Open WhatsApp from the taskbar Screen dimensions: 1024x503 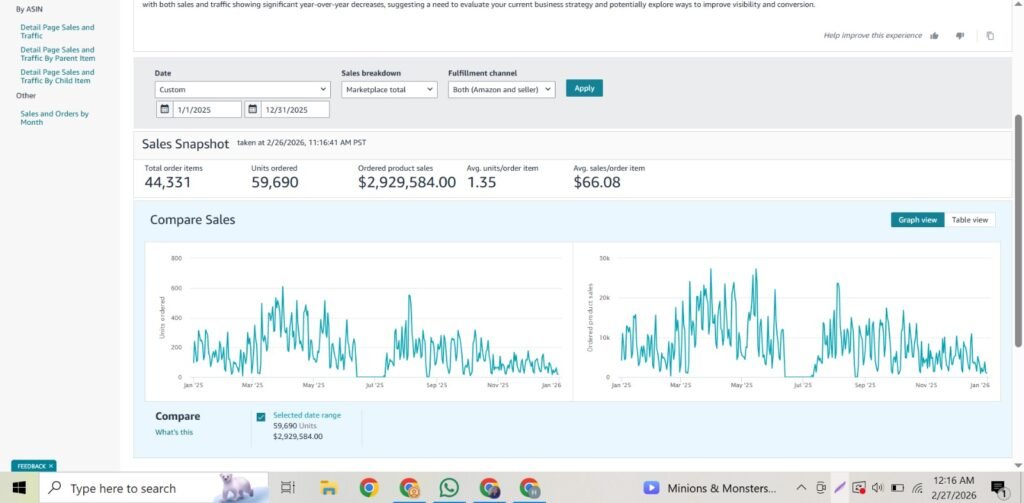point(449,487)
